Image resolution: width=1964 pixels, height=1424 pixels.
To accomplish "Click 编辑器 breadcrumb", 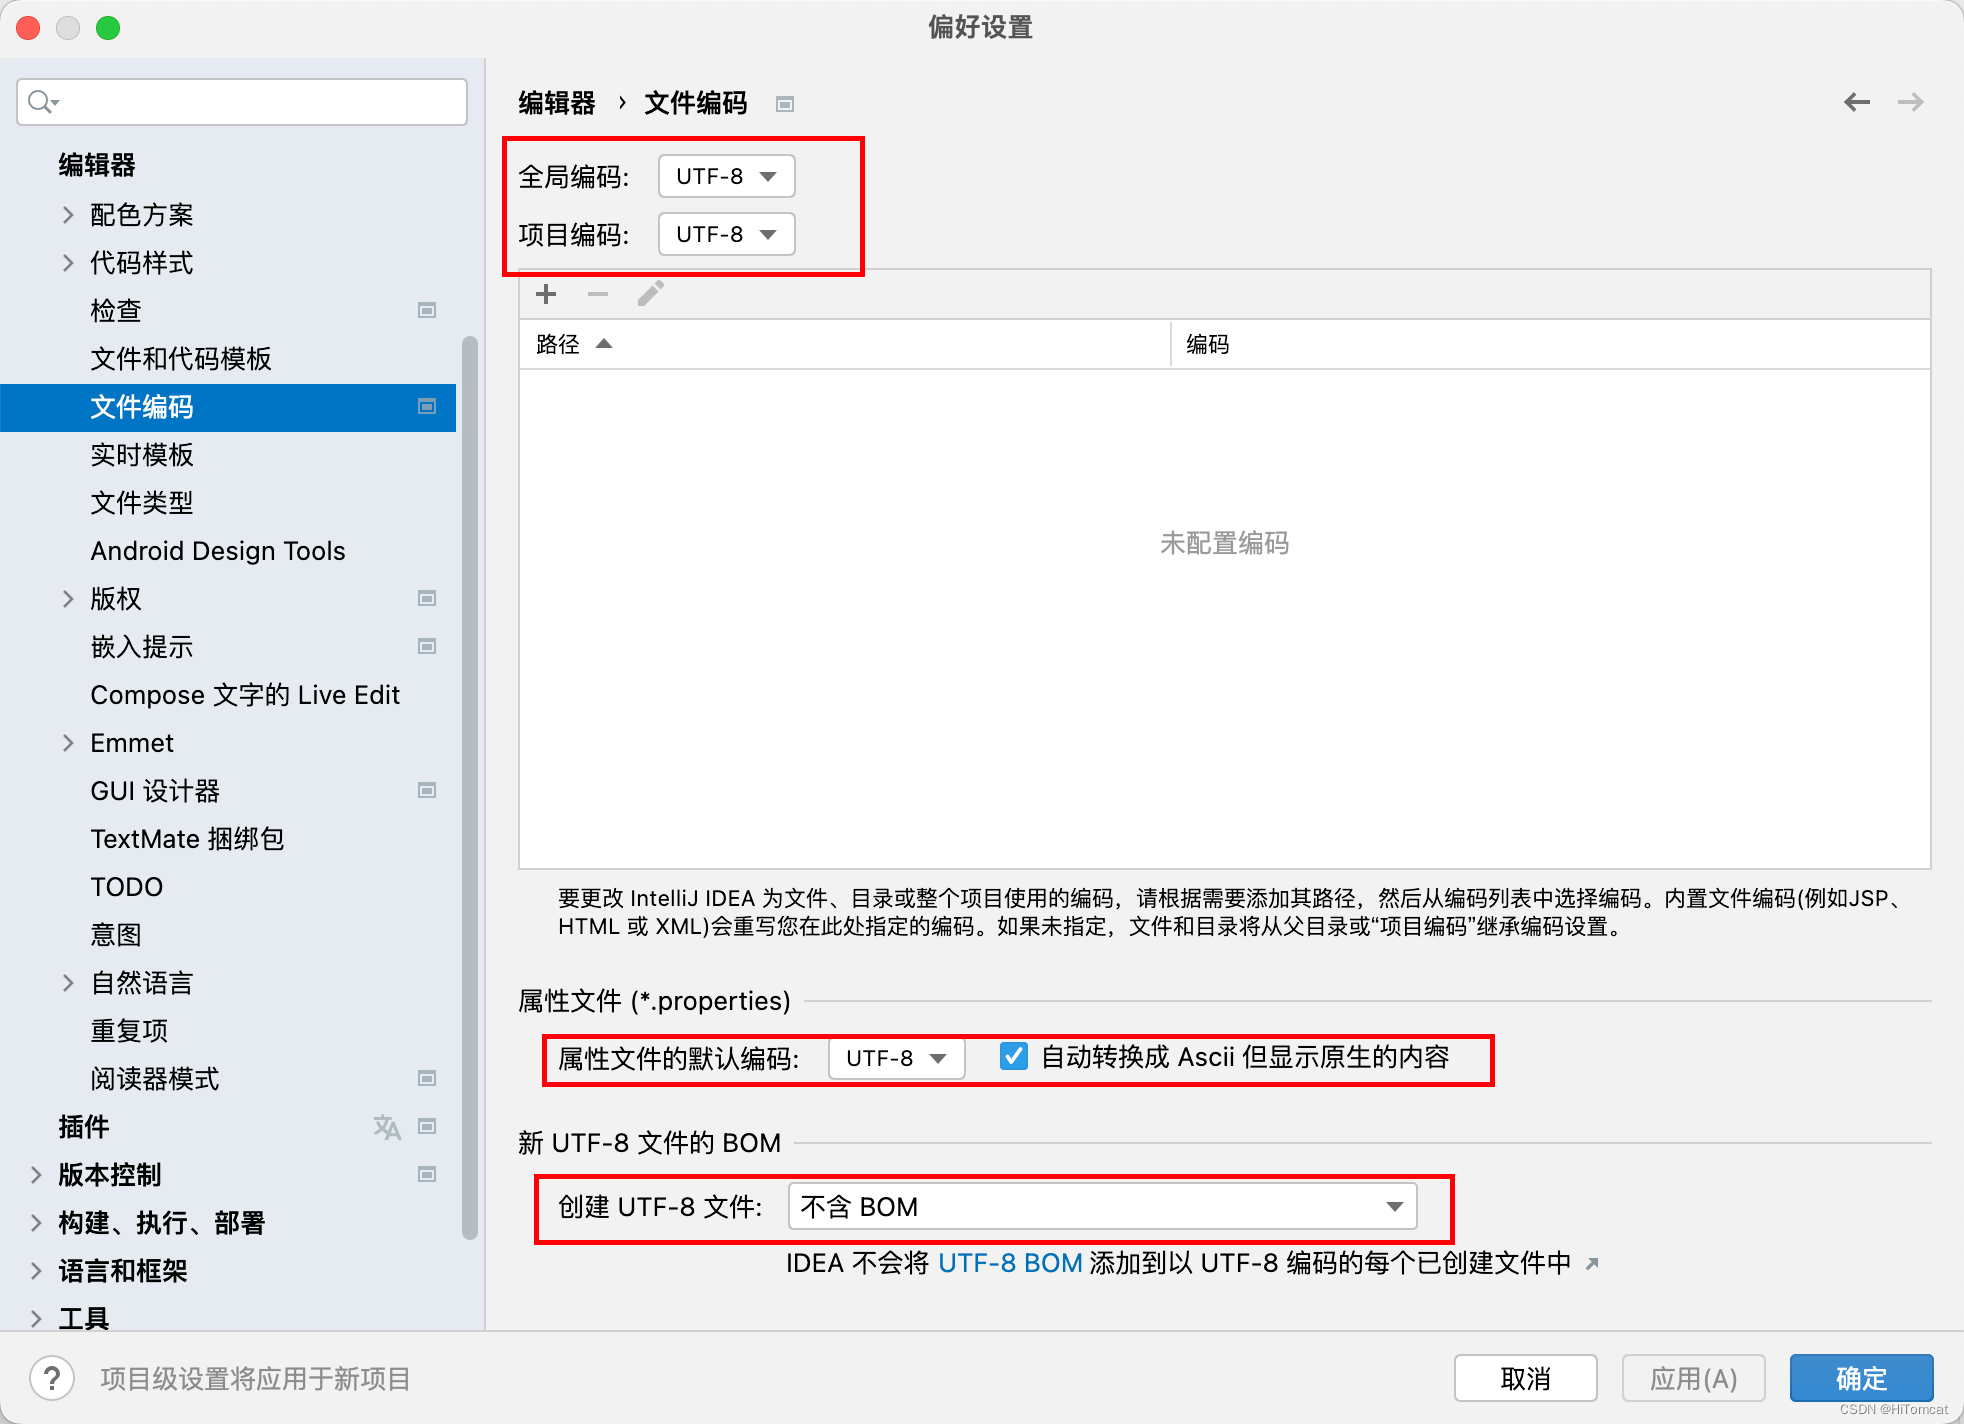I will pyautogui.click(x=557, y=103).
